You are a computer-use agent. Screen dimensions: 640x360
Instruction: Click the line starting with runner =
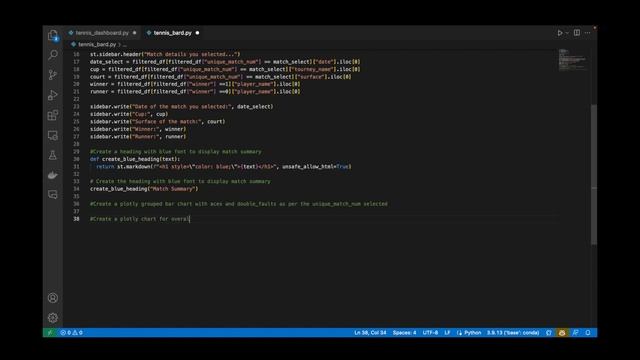click(x=195, y=92)
